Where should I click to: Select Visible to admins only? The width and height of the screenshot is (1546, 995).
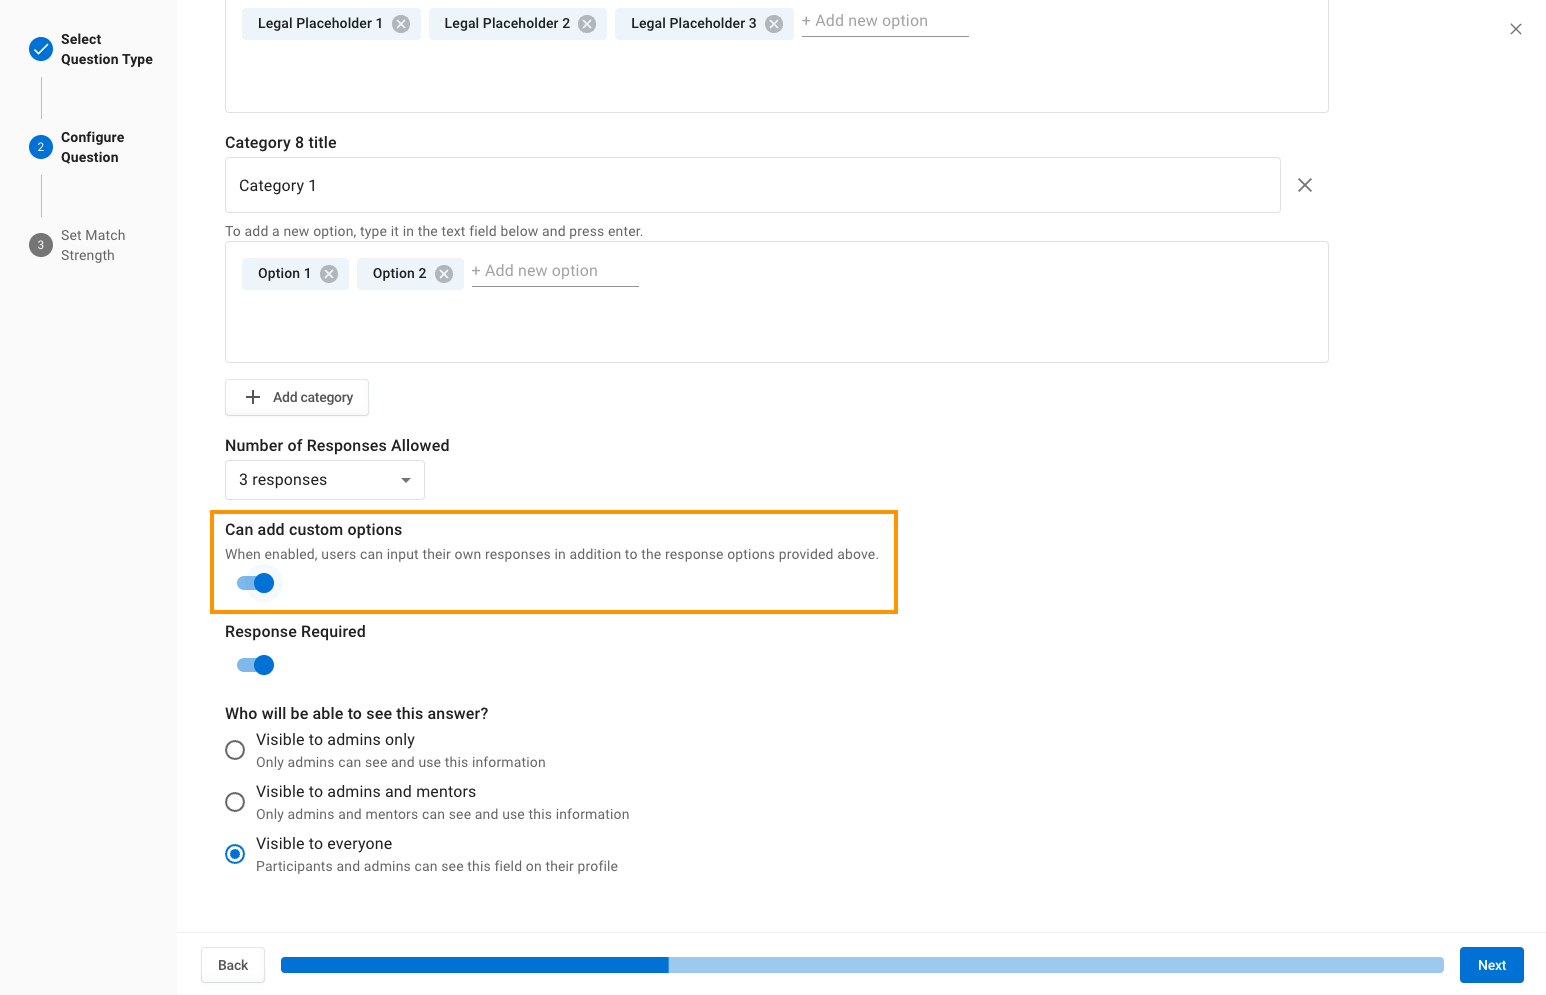tap(235, 750)
